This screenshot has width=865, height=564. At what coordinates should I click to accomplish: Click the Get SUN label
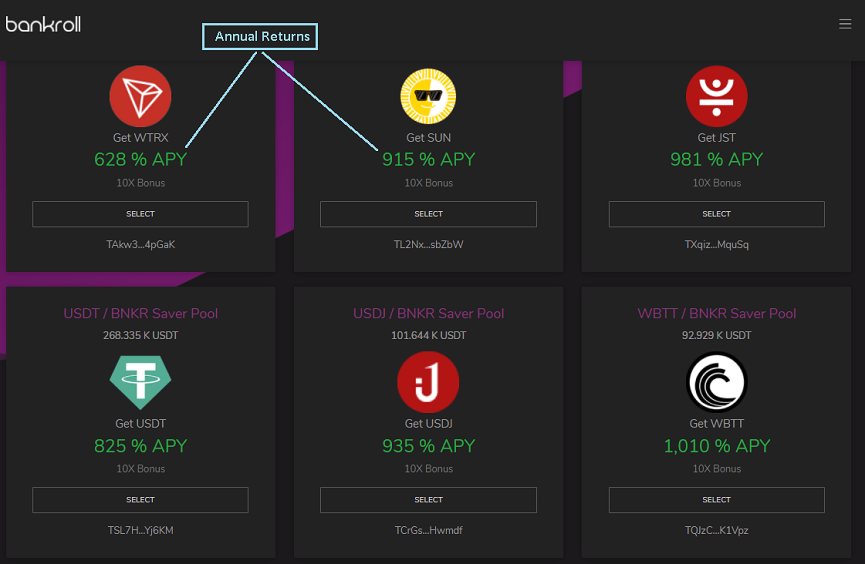pos(428,138)
